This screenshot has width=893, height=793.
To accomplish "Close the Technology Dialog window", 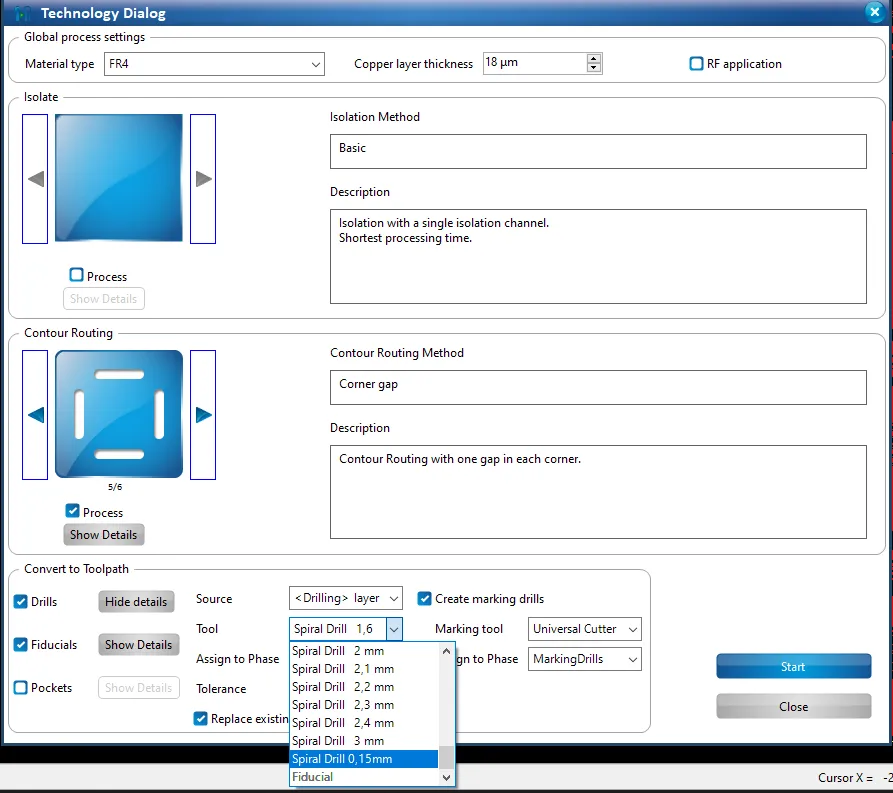I will pos(875,12).
